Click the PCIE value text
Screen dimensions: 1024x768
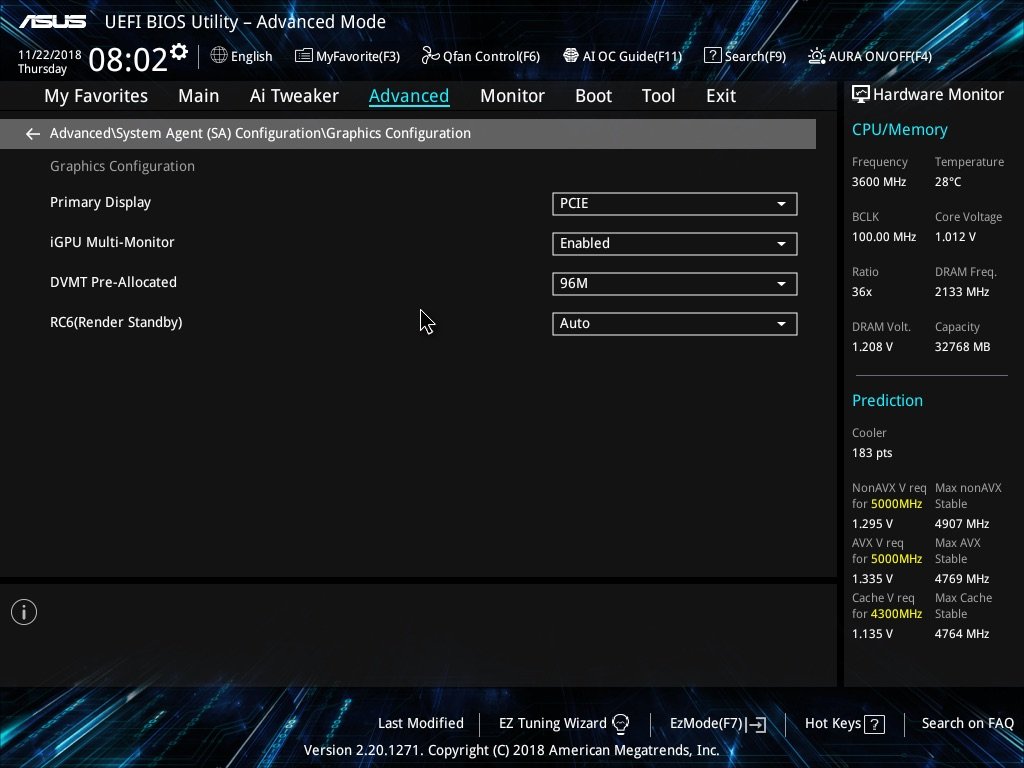pyautogui.click(x=574, y=204)
